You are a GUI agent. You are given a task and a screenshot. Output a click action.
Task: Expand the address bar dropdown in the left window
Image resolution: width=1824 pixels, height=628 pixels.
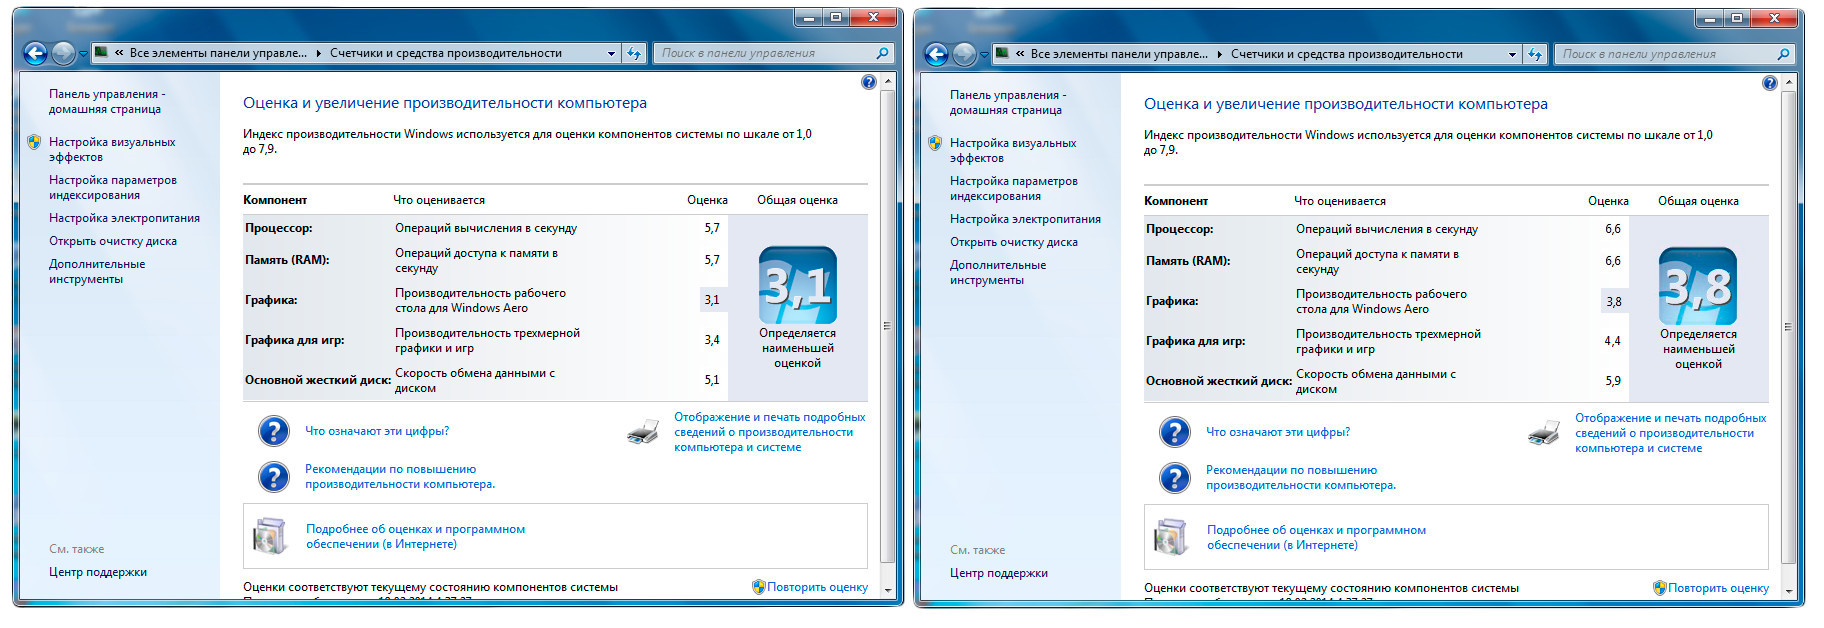coord(611,54)
